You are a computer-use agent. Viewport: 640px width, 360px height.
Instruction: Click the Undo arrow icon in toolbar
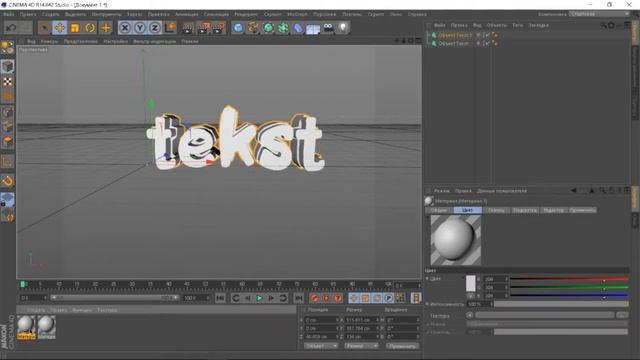[11, 28]
